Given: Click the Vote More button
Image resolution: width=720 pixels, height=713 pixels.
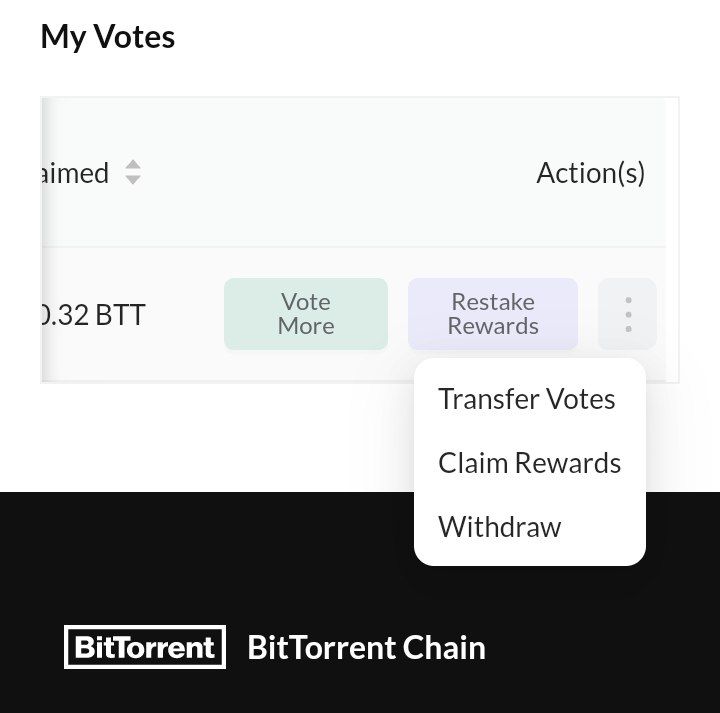Looking at the screenshot, I should click(x=306, y=314).
